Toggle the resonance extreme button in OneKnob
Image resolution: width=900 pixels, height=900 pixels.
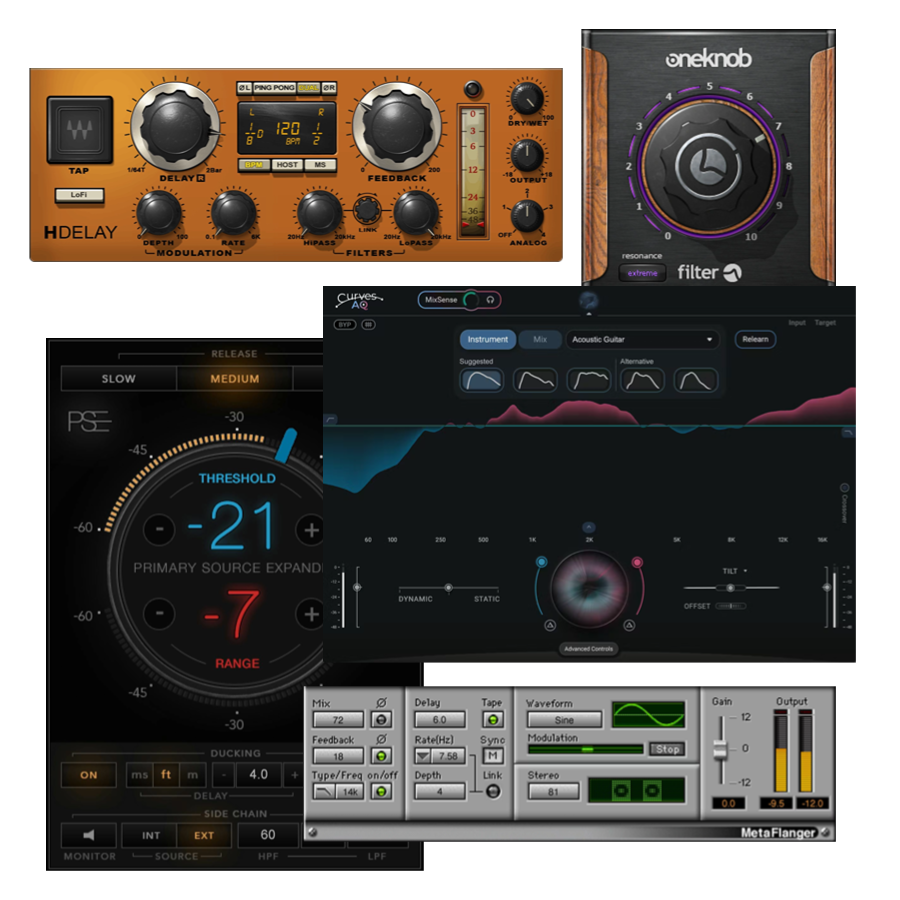coord(642,273)
